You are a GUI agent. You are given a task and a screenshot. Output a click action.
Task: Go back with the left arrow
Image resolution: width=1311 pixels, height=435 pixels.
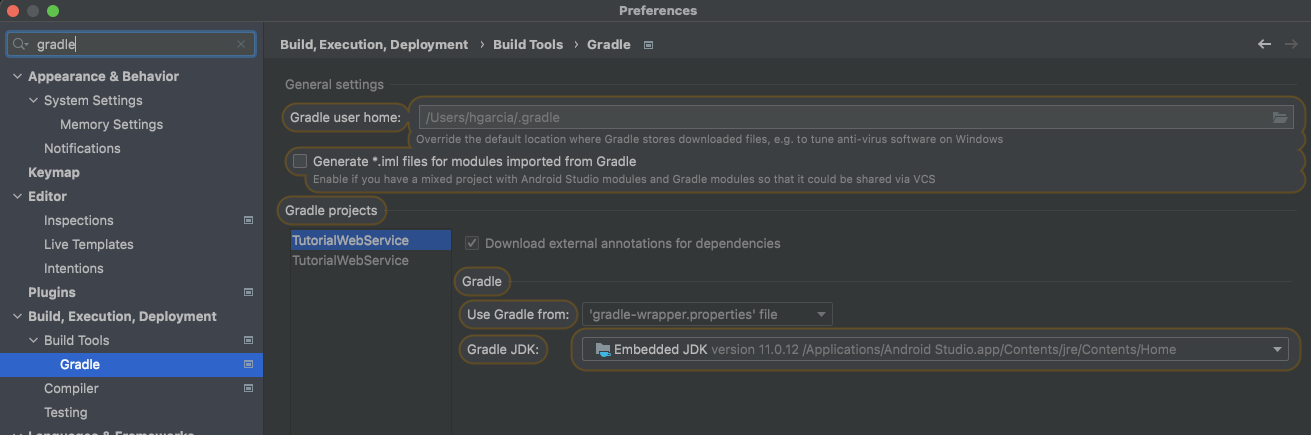1265,44
